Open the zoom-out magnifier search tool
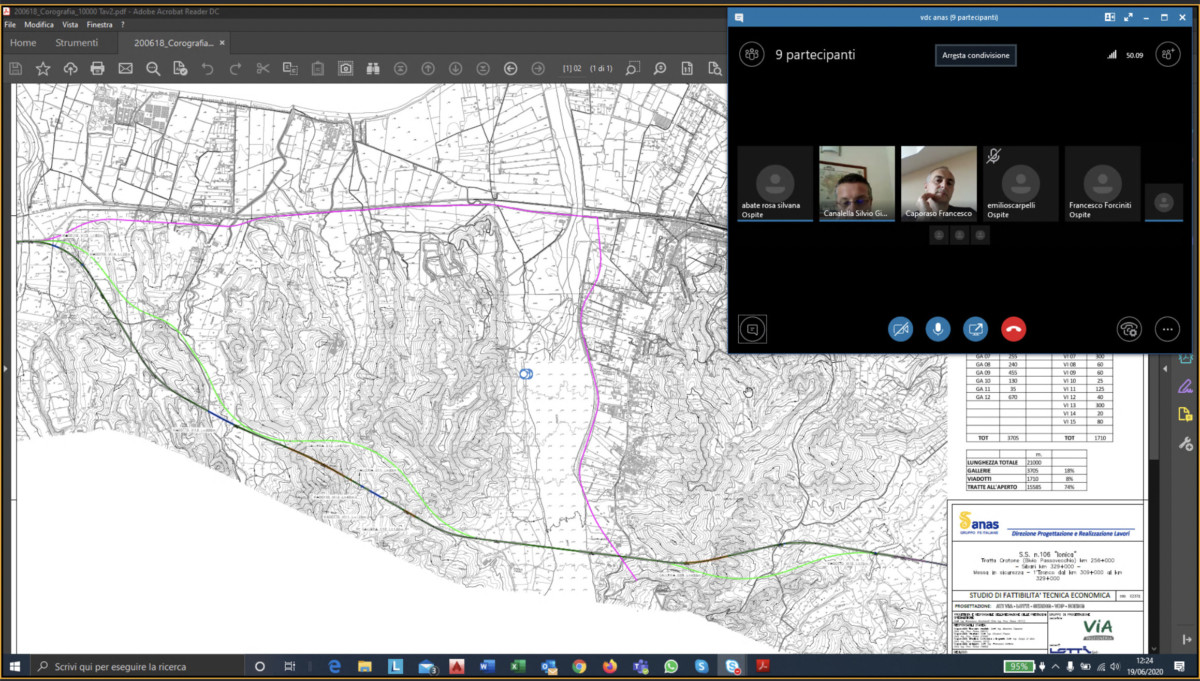 [153, 69]
